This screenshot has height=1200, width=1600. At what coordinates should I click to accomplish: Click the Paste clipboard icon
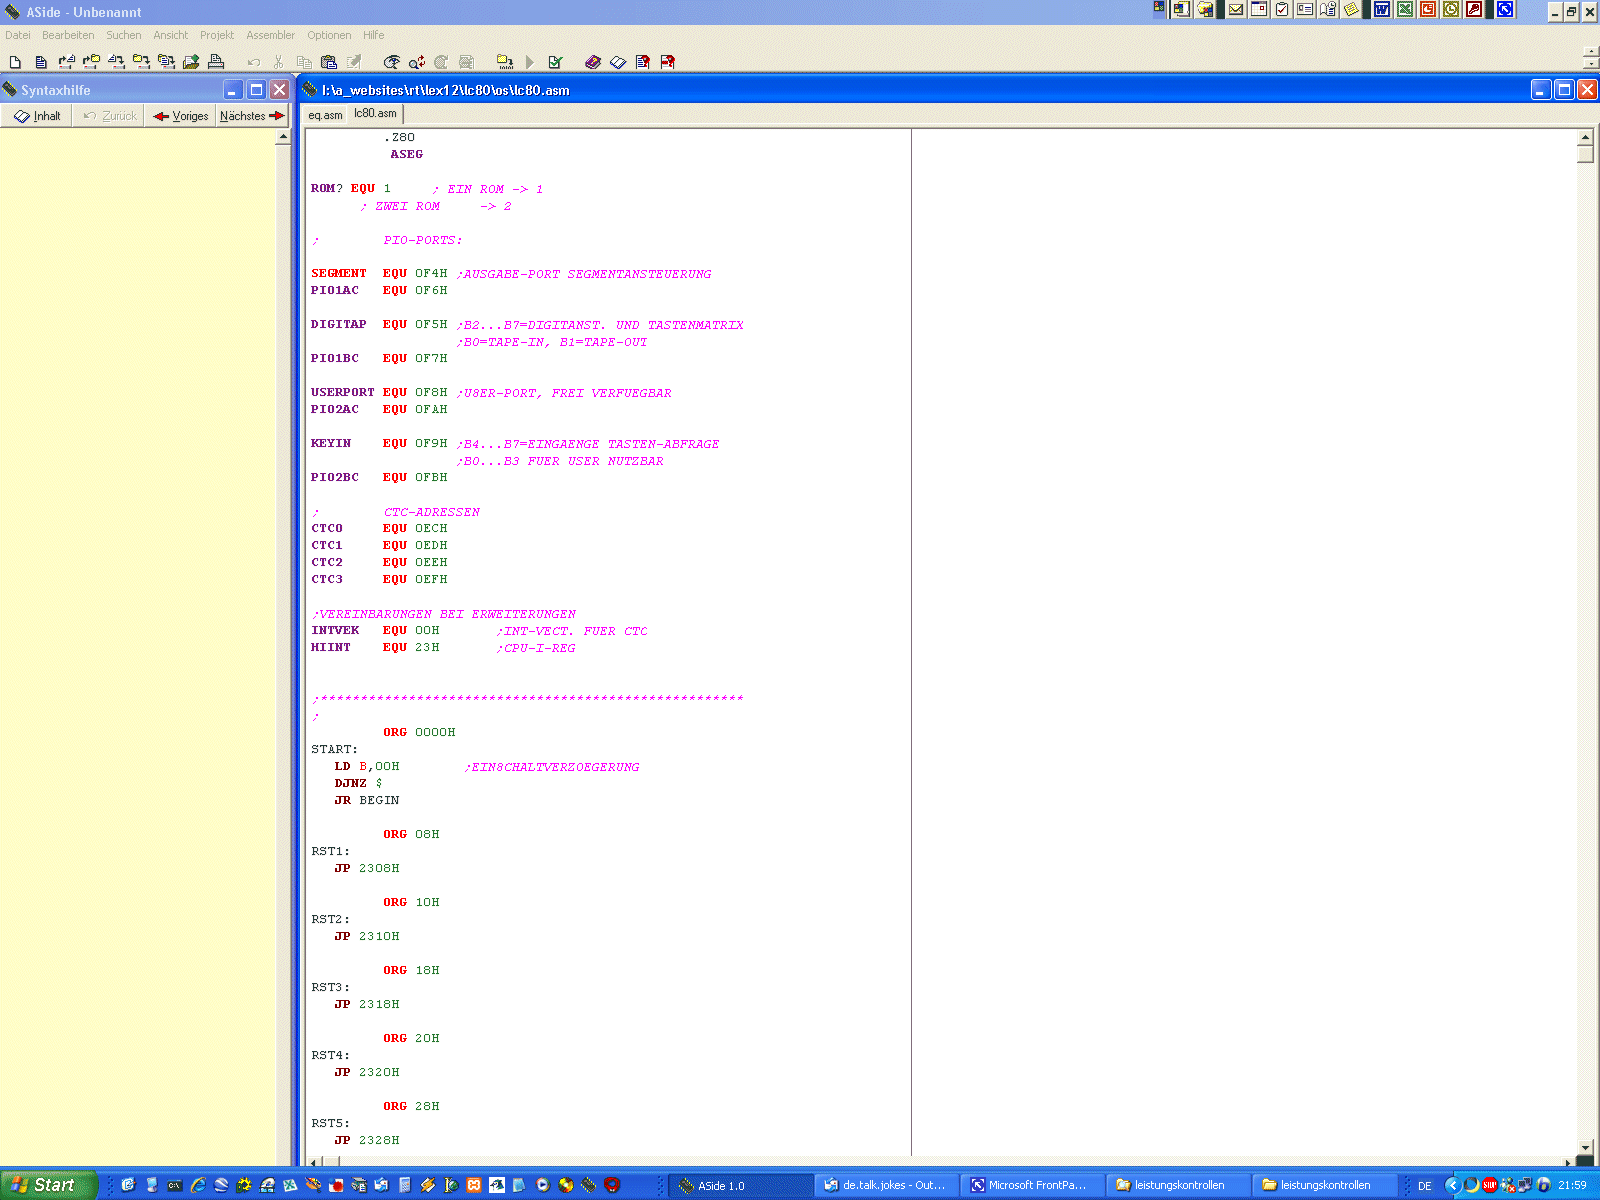tap(328, 62)
